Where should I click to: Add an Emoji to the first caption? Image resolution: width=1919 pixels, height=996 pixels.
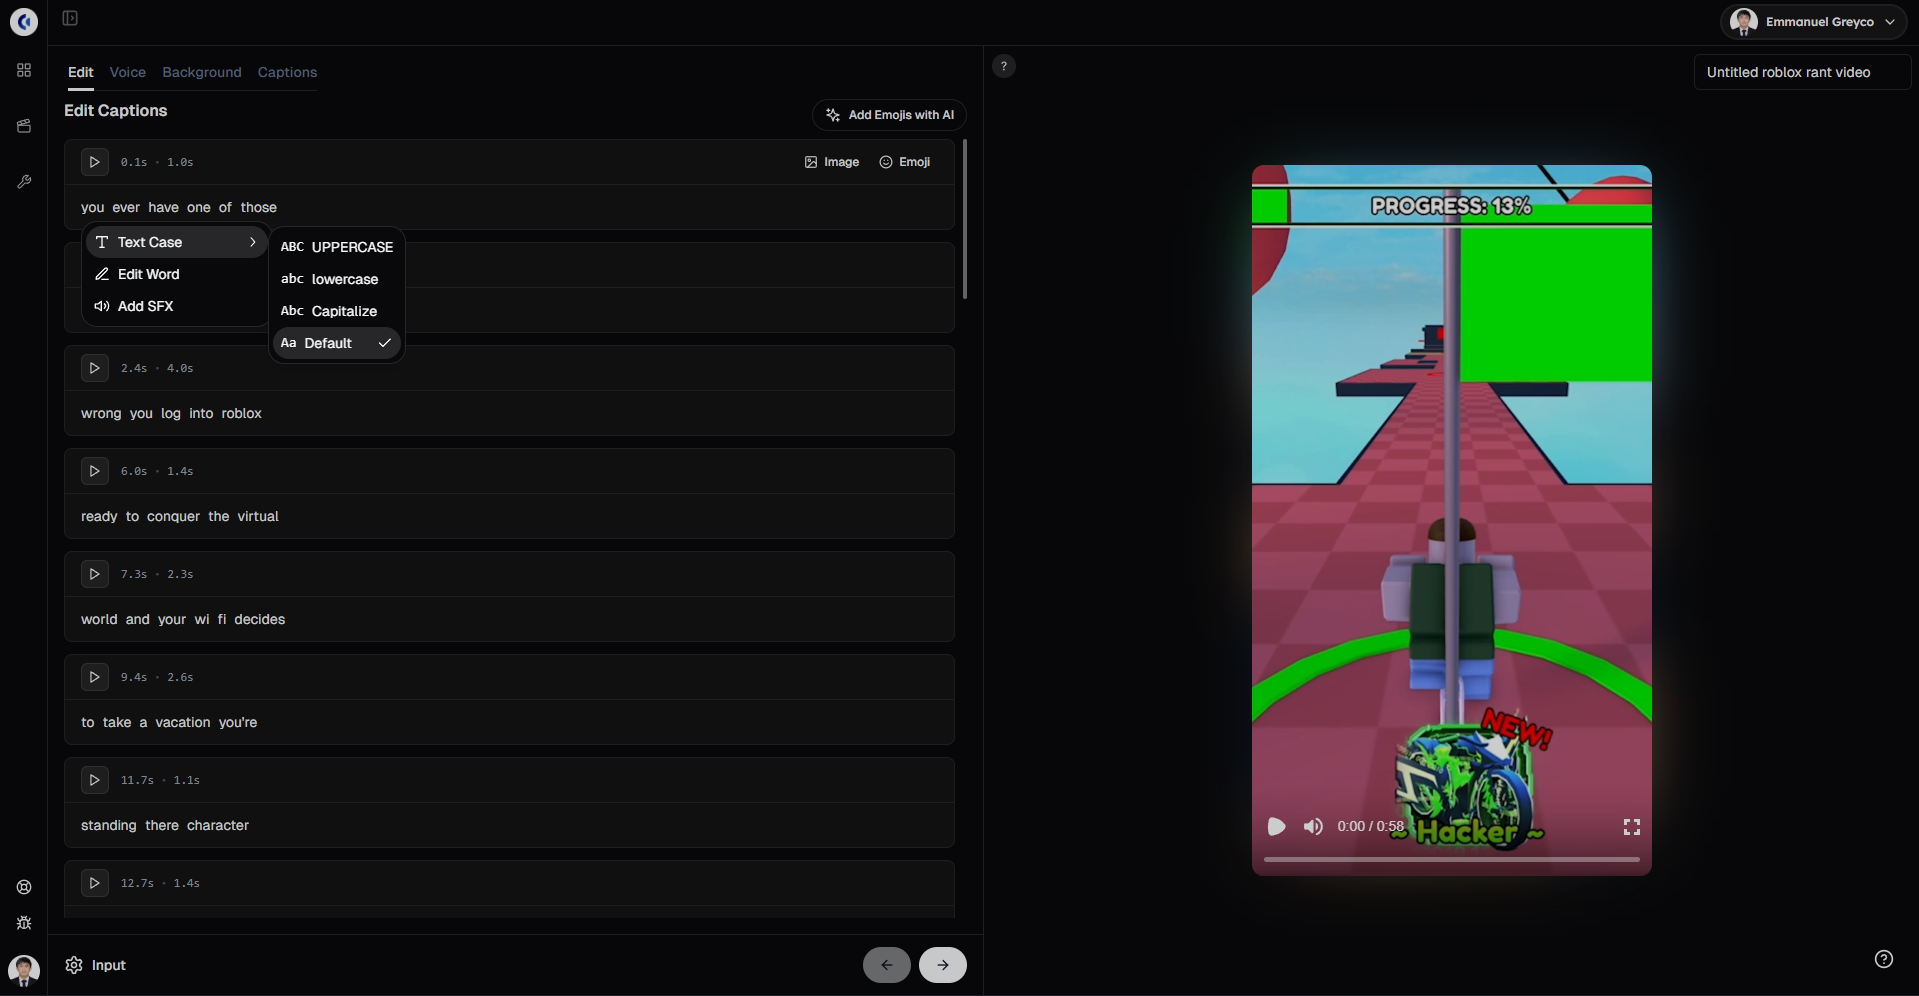pyautogui.click(x=905, y=162)
